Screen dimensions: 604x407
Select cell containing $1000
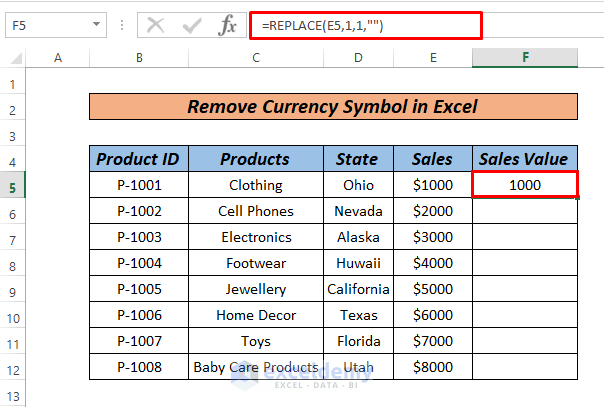433,185
